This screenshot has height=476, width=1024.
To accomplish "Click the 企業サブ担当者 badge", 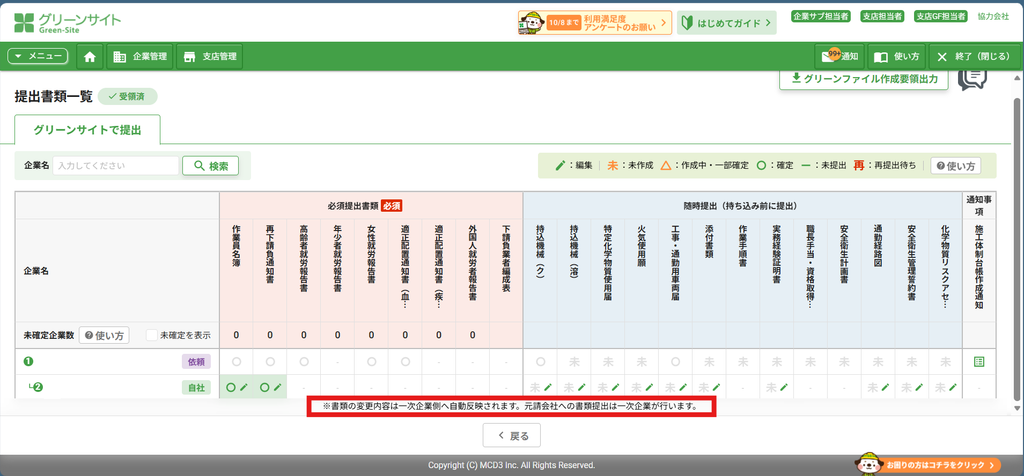I will click(x=820, y=16).
